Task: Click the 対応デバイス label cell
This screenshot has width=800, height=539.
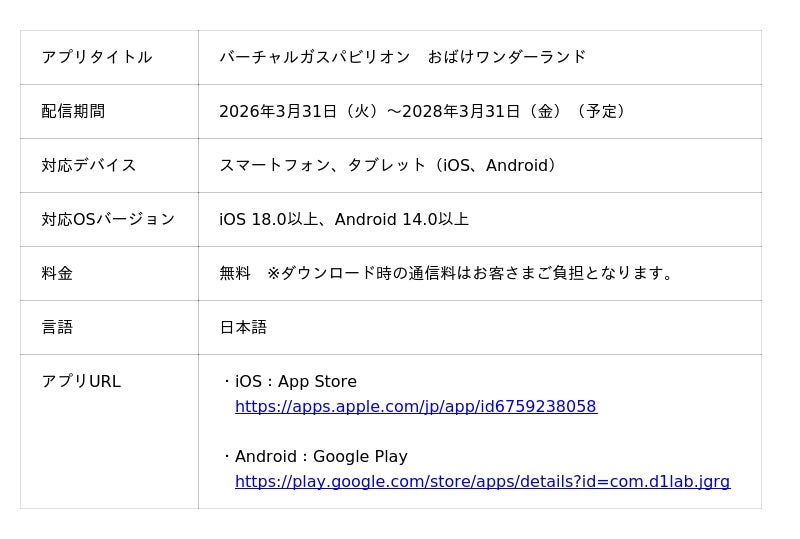Action: coord(89,165)
